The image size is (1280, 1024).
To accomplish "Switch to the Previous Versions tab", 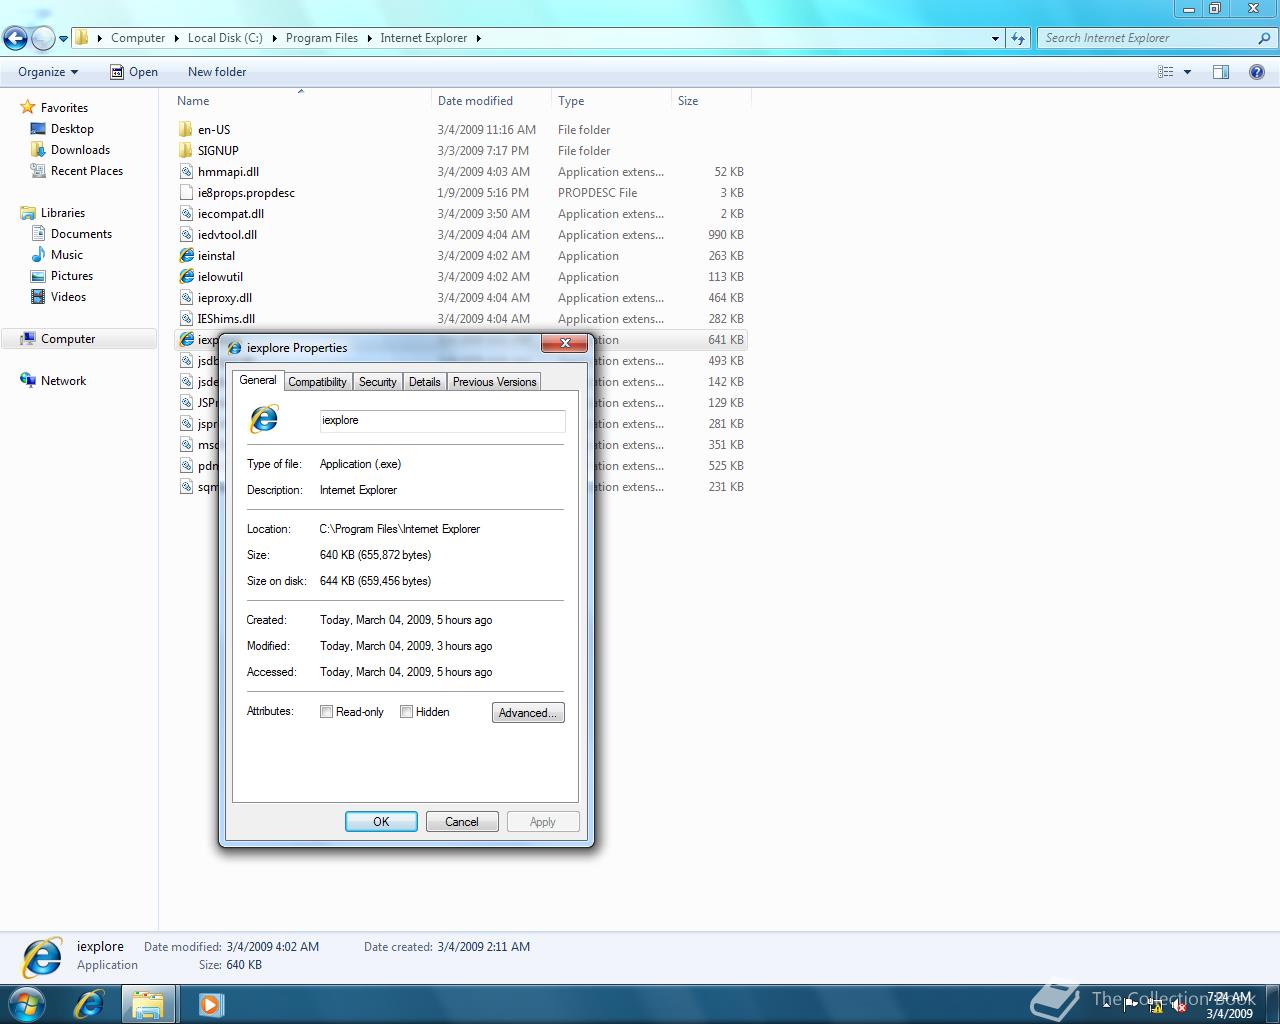I will (x=494, y=382).
